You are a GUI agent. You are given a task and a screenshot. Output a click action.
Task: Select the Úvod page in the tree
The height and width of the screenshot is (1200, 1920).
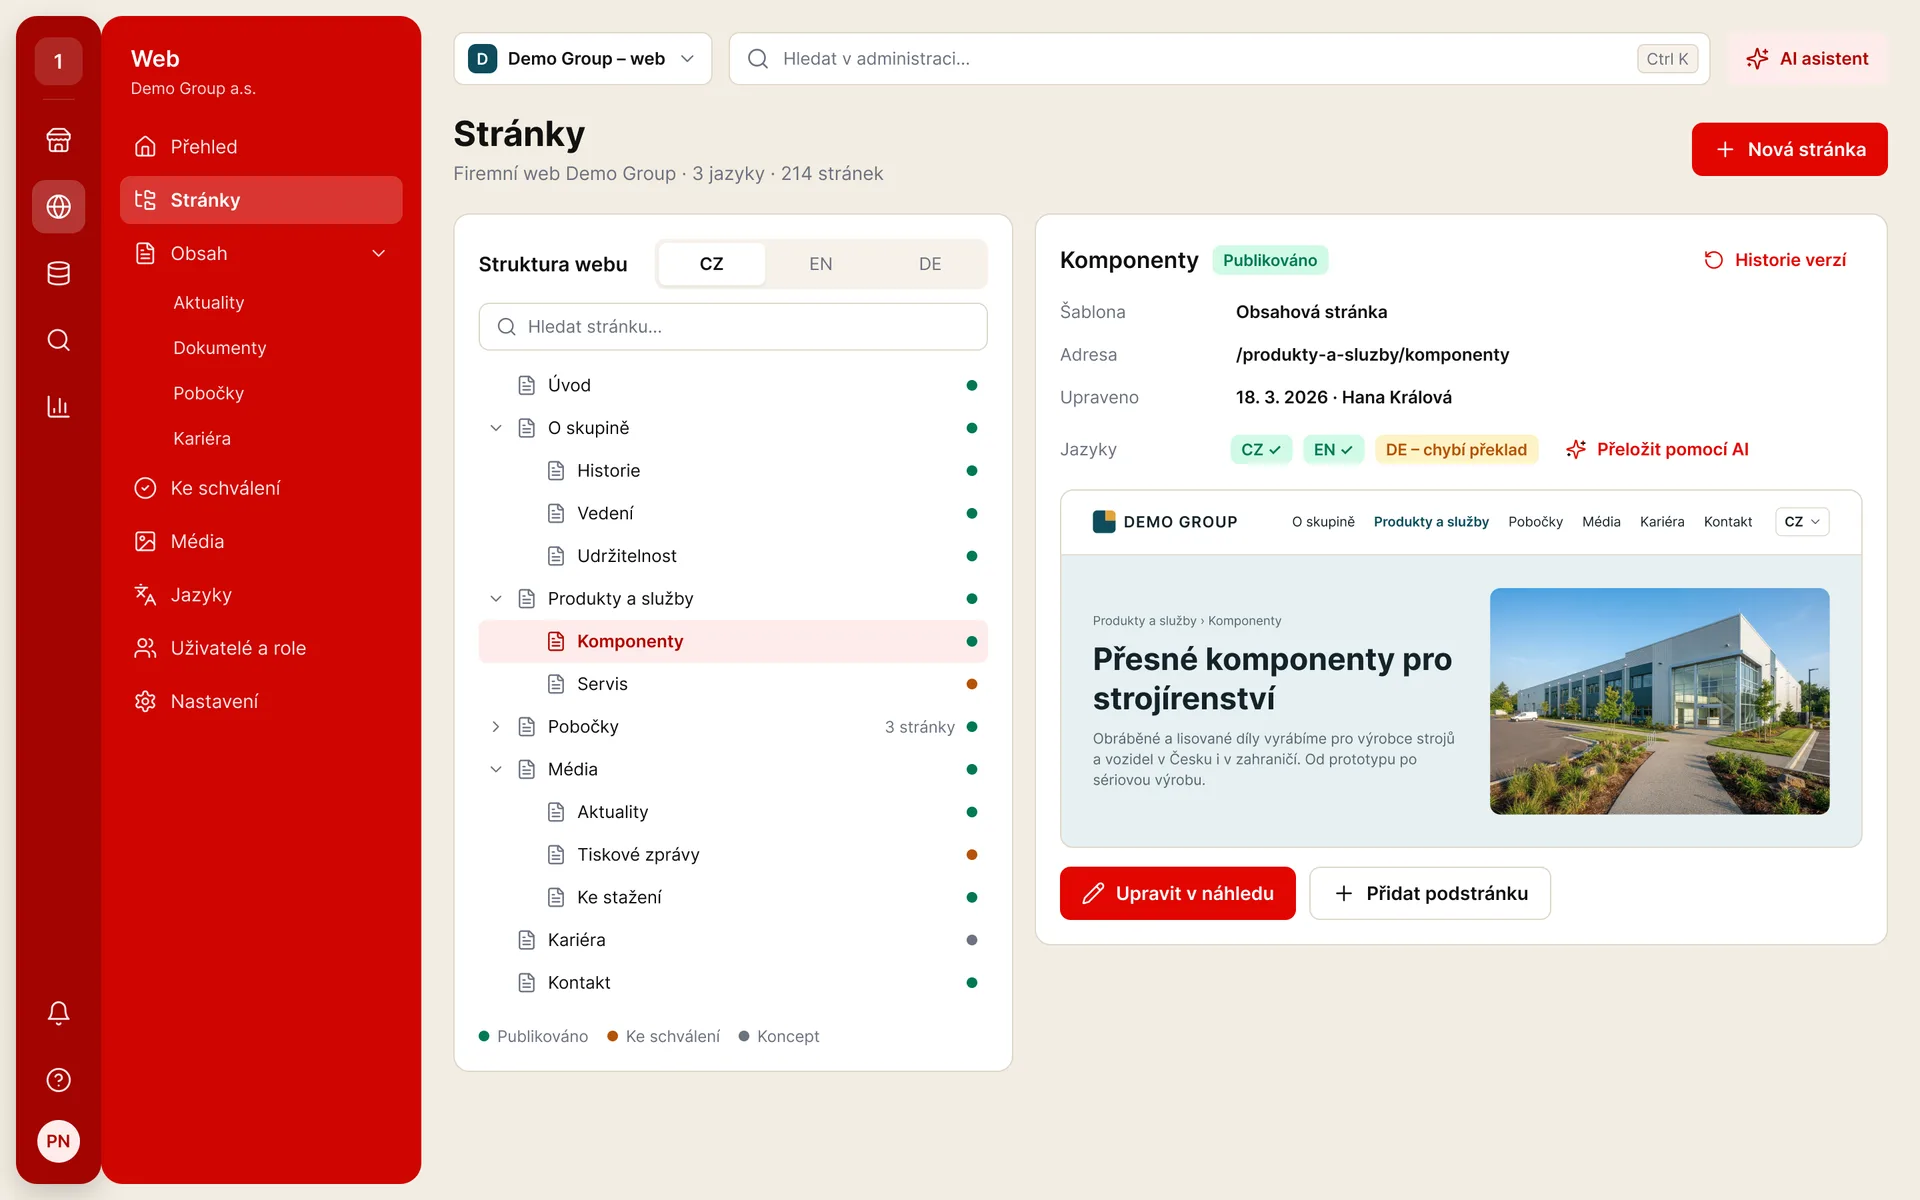733,385
